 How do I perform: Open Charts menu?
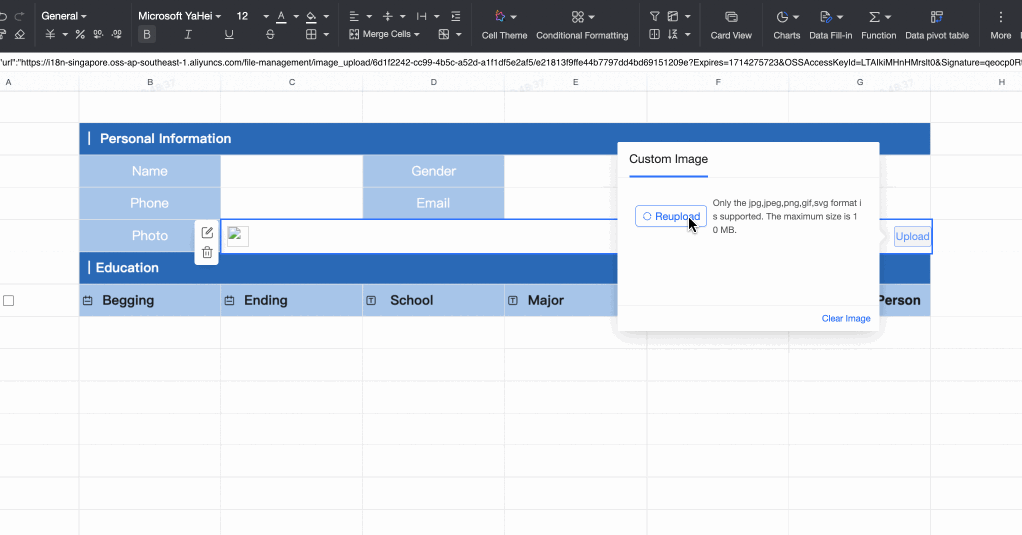(x=787, y=25)
